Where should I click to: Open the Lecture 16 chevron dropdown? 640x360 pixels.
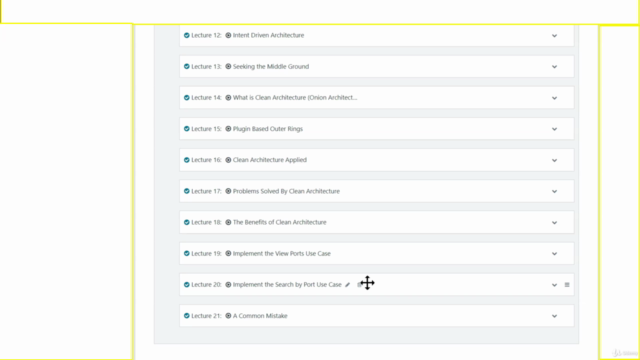click(554, 160)
